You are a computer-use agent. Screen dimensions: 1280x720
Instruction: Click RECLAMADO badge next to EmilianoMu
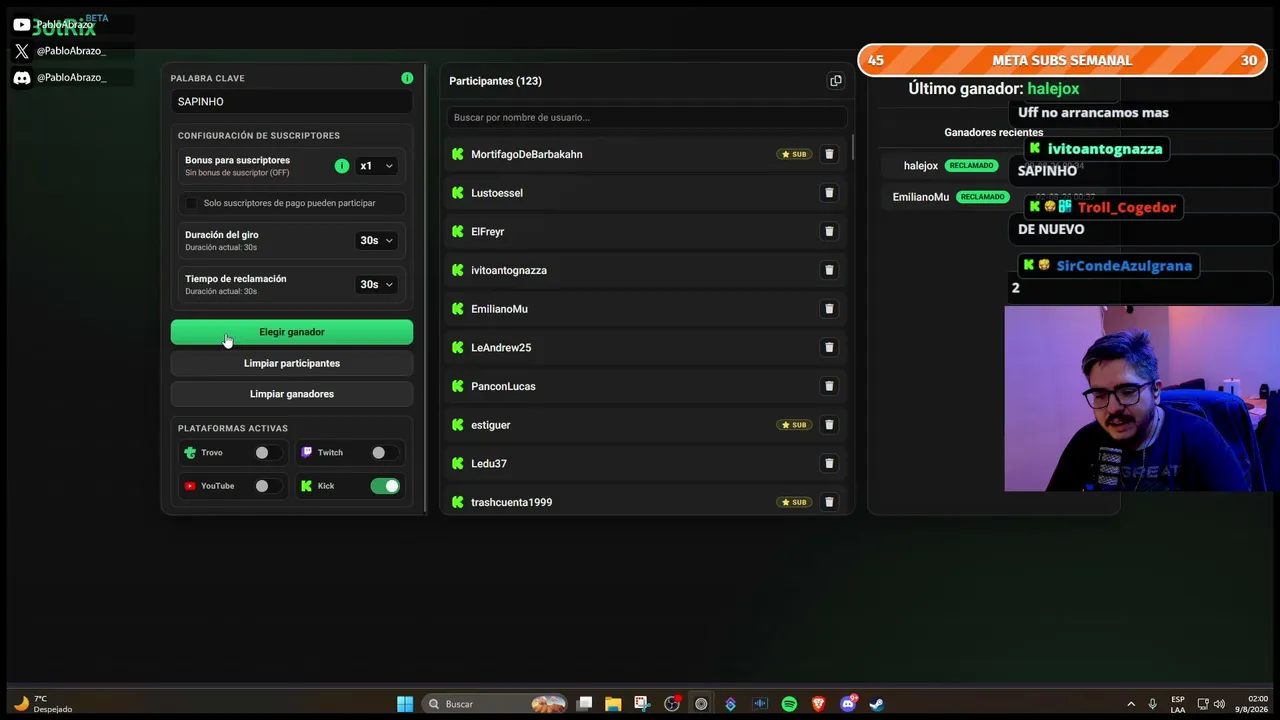click(982, 197)
